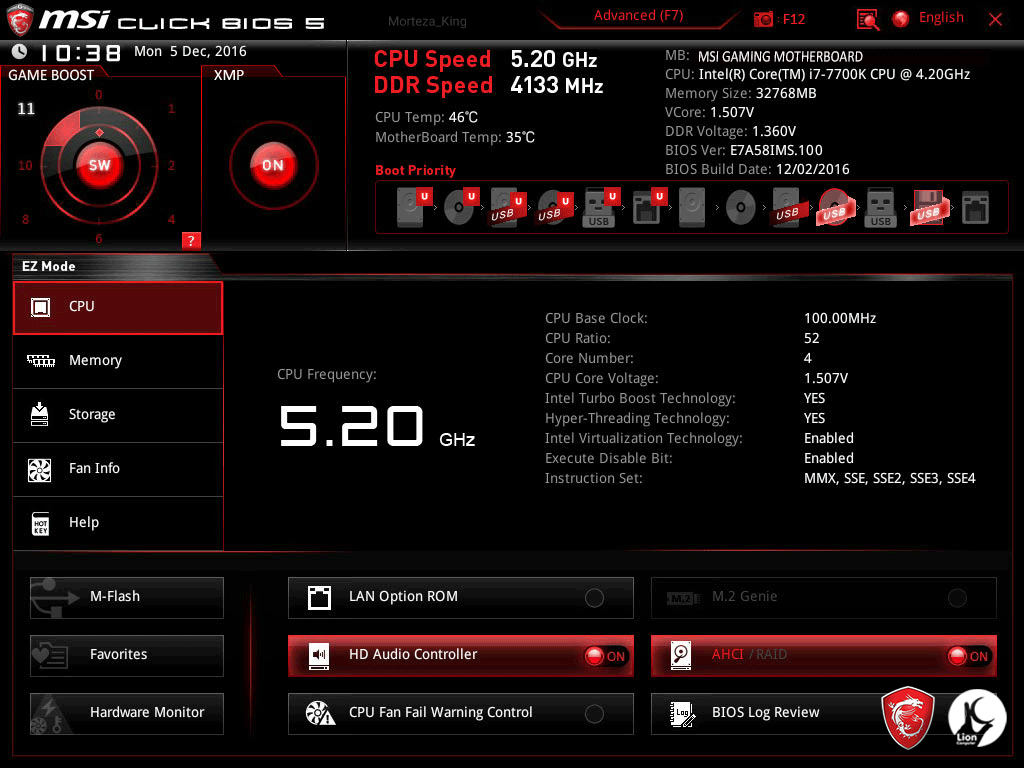
Task: Turn off the HD Audio Controller switch
Action: [605, 656]
